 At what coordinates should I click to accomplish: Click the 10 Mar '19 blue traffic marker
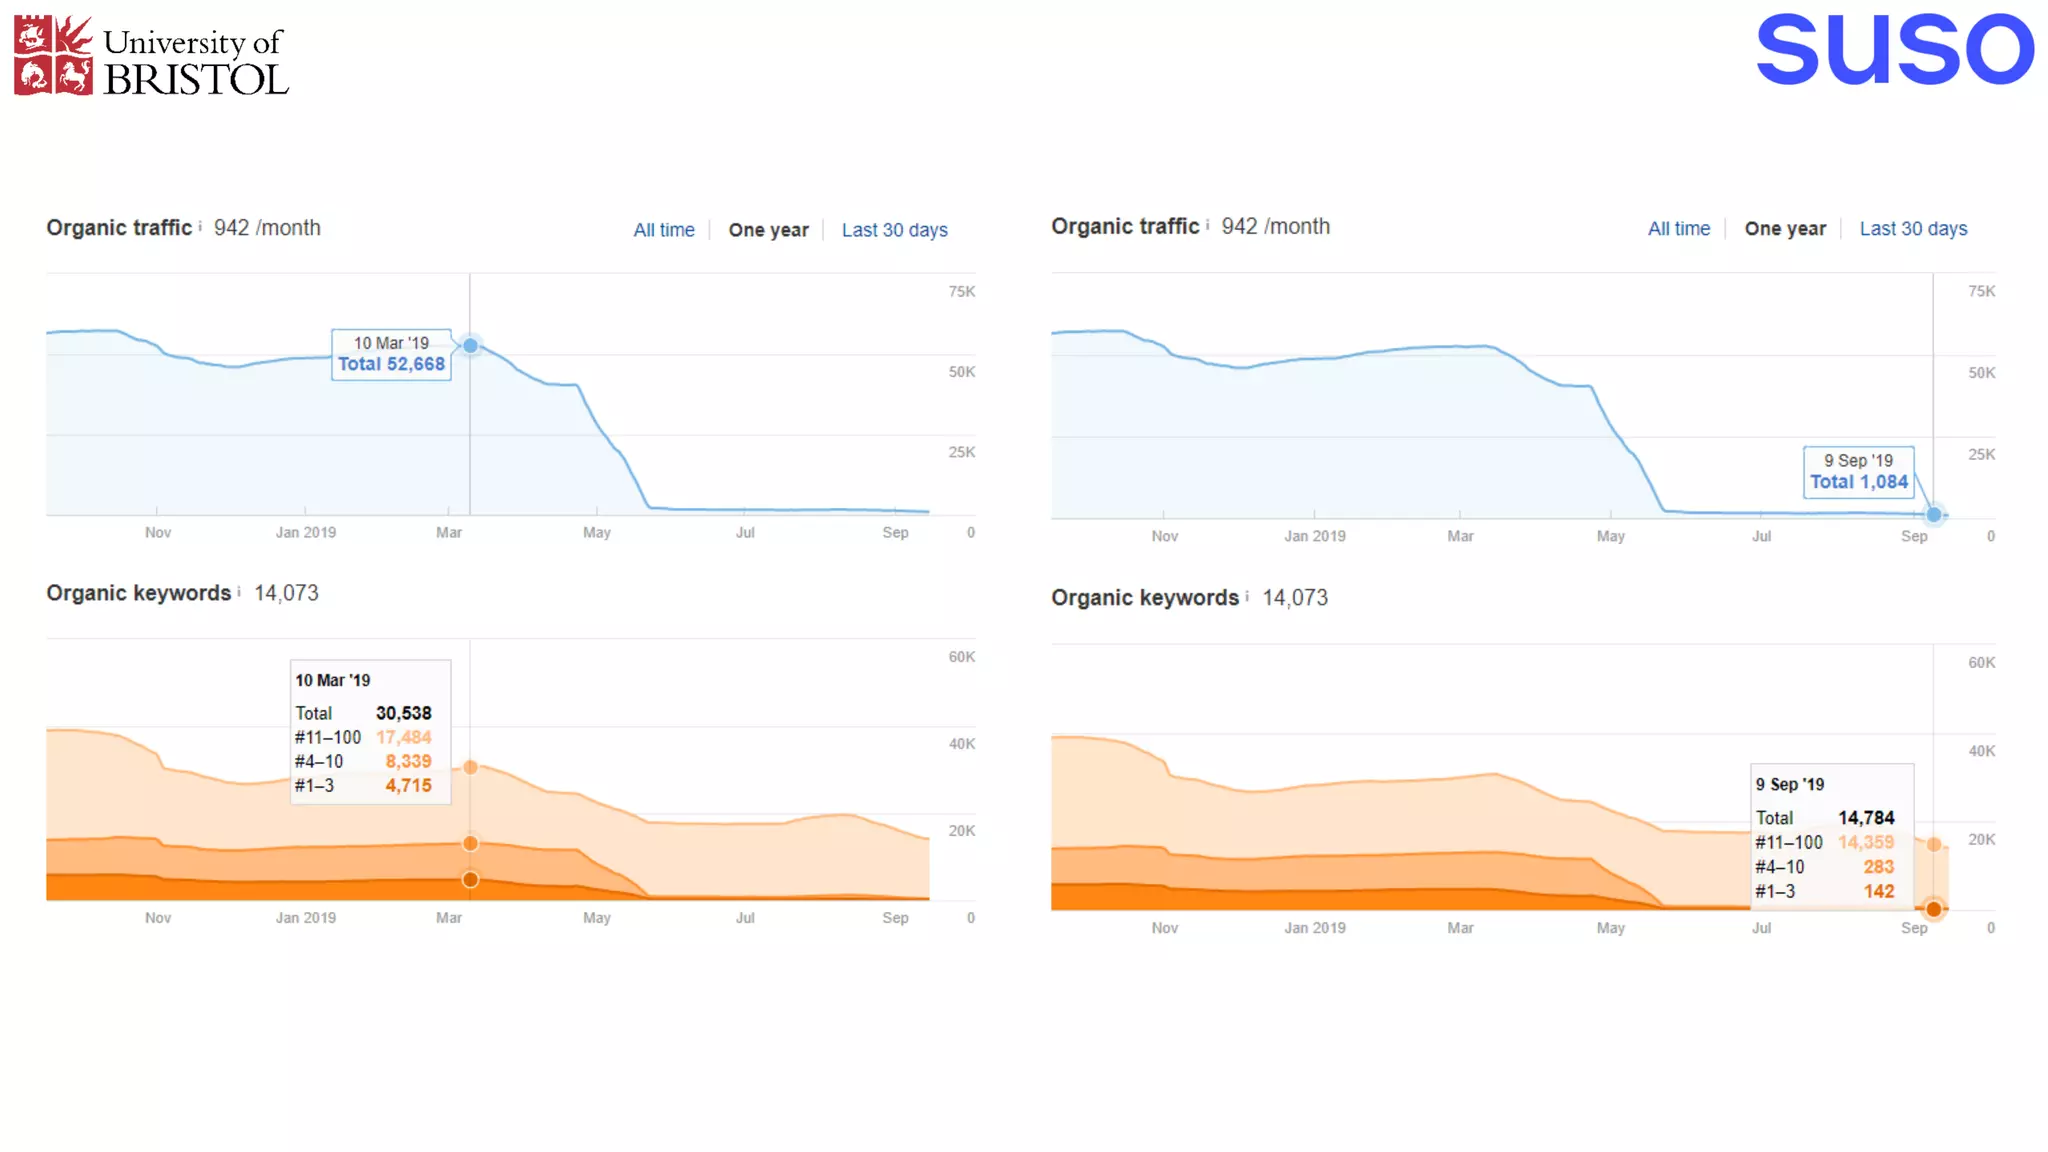(470, 346)
